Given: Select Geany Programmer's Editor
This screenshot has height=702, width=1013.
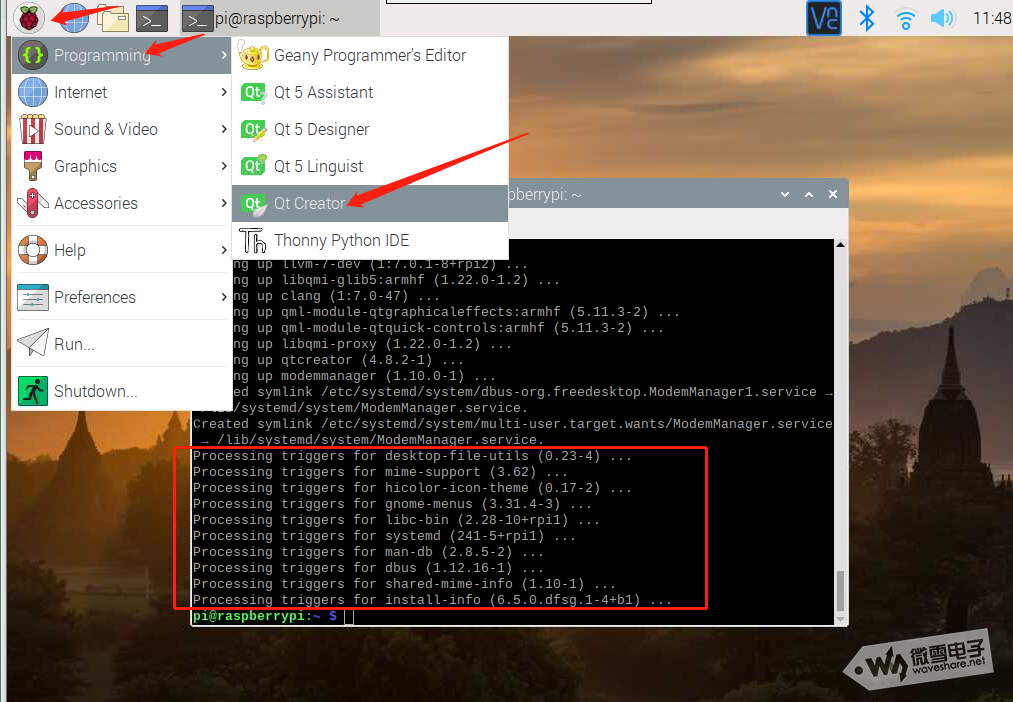Looking at the screenshot, I should [x=369, y=55].
